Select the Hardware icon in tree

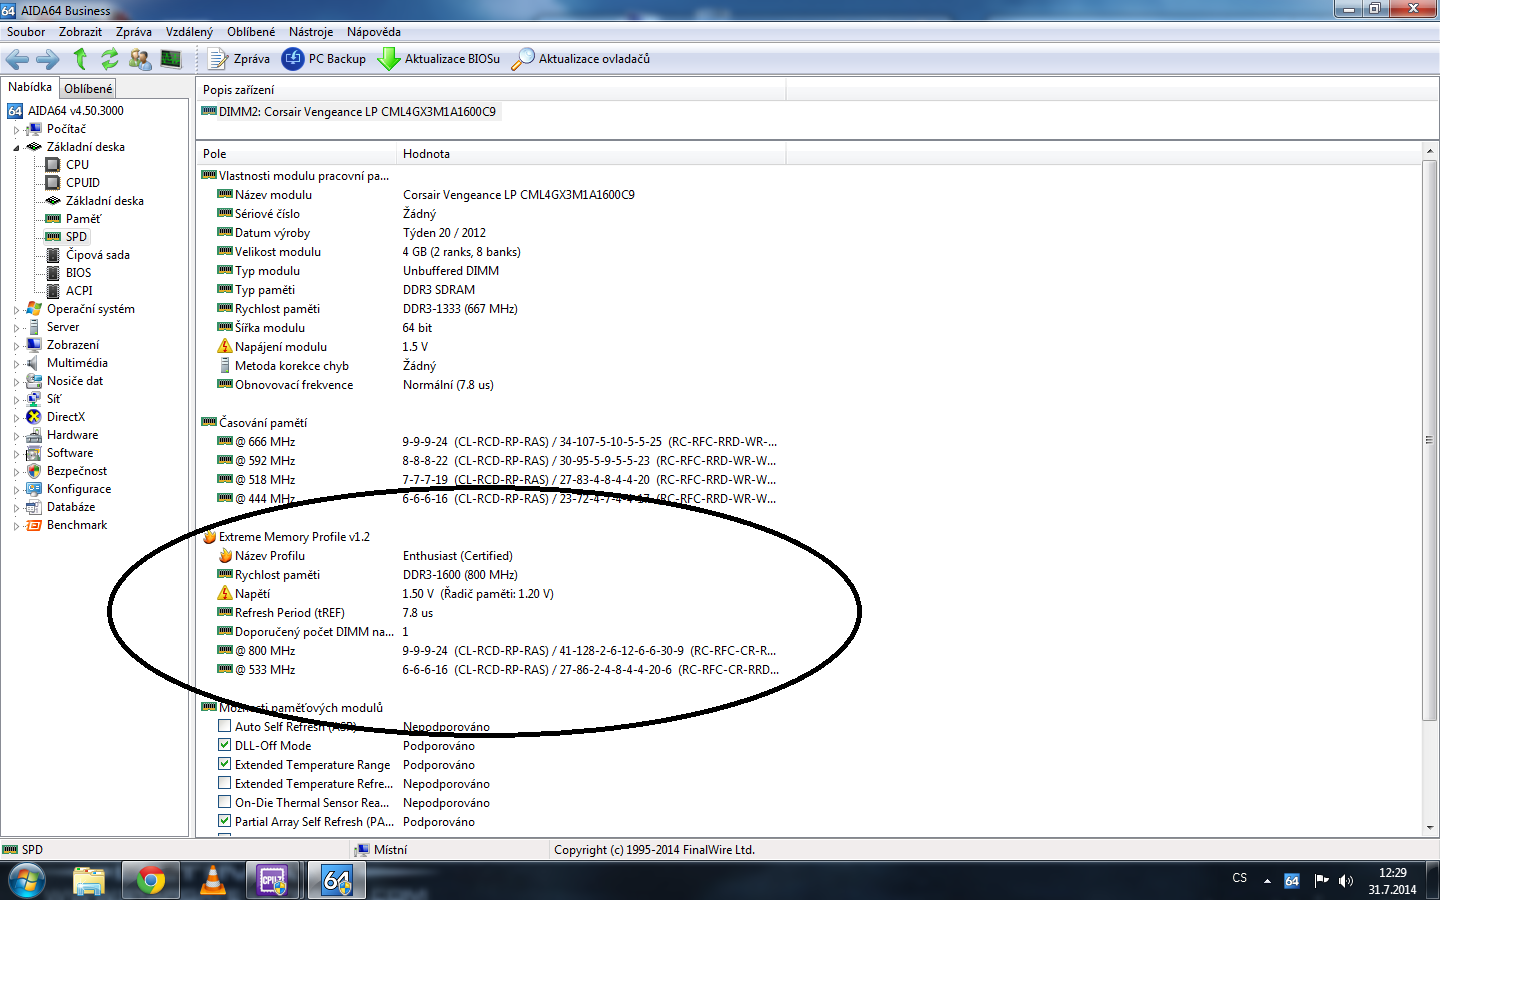click(34, 435)
